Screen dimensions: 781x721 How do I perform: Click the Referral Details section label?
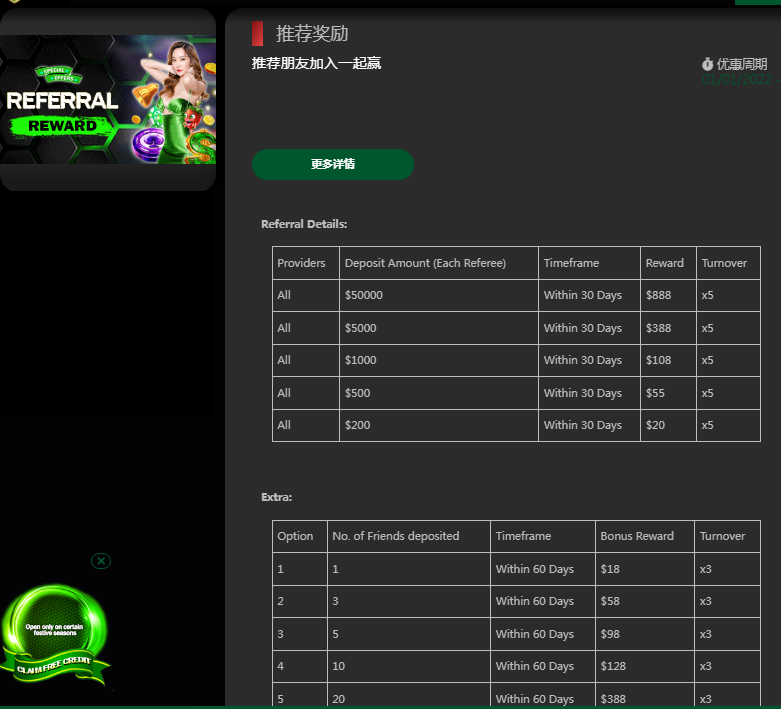pyautogui.click(x=304, y=224)
